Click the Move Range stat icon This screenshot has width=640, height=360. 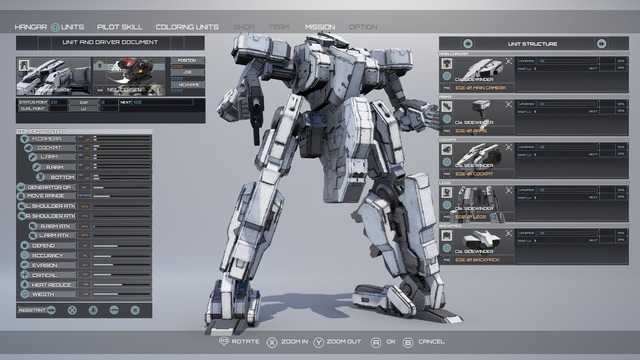pos(21,196)
